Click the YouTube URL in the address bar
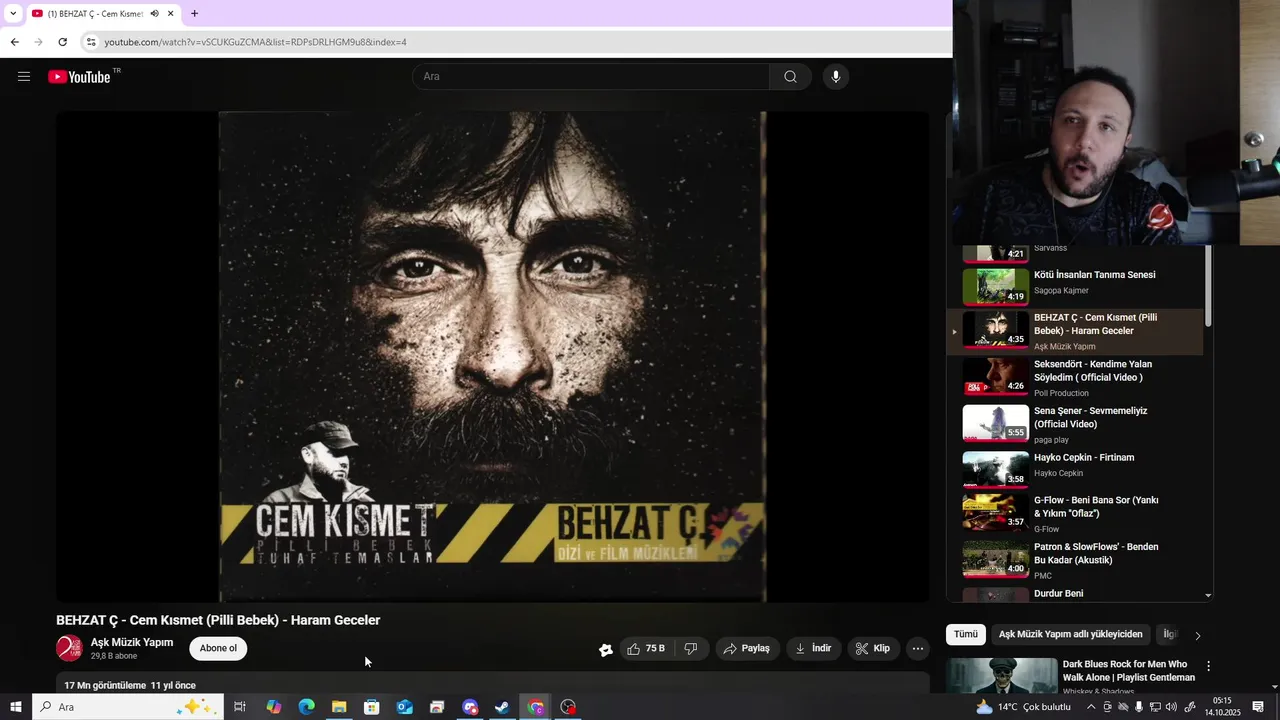The width and height of the screenshot is (1280, 720). point(255,42)
